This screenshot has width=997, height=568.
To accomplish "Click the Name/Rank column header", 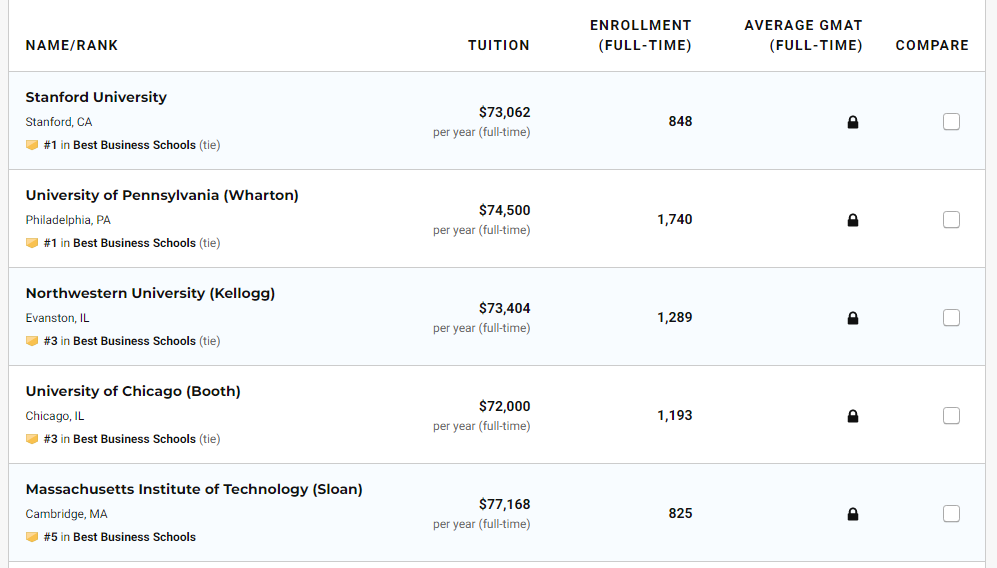I will pos(72,45).
